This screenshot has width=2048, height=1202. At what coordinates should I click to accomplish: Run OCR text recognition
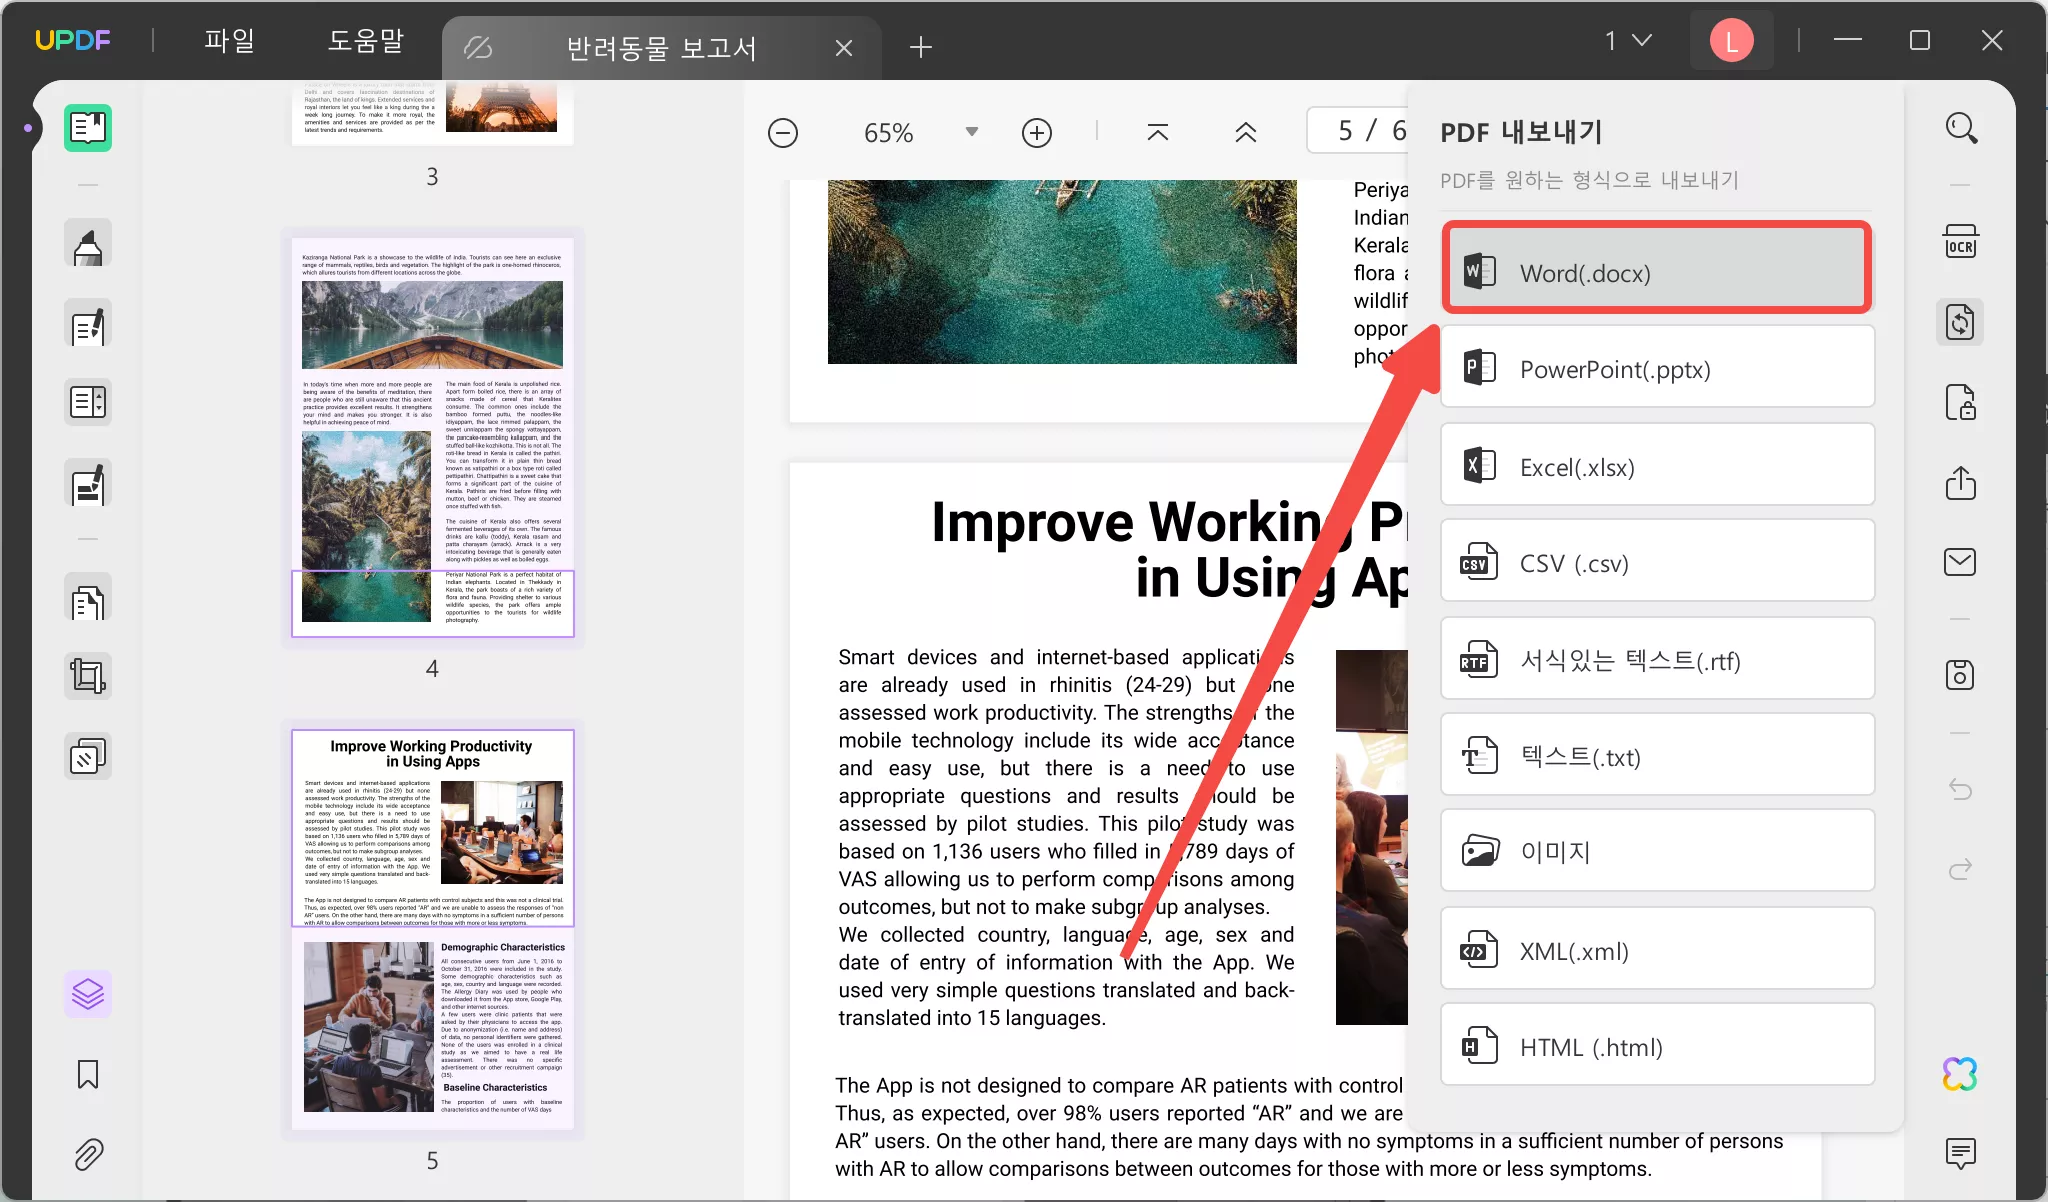(1960, 242)
